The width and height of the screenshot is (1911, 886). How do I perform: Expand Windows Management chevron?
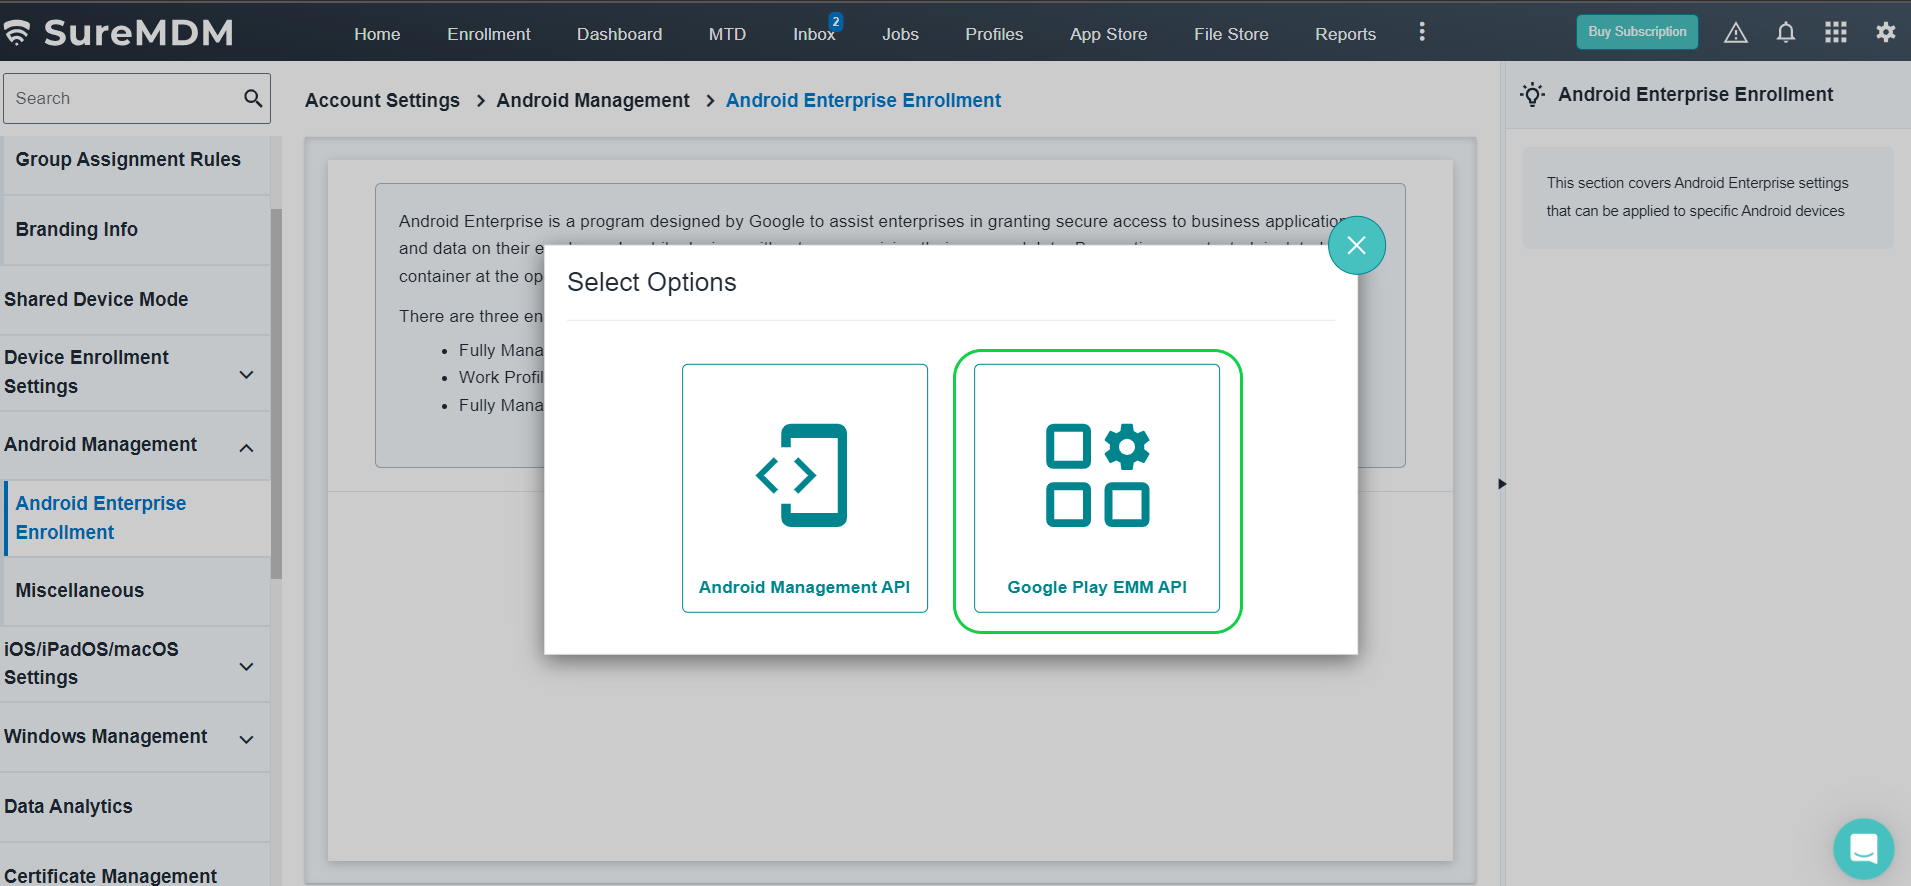(247, 739)
